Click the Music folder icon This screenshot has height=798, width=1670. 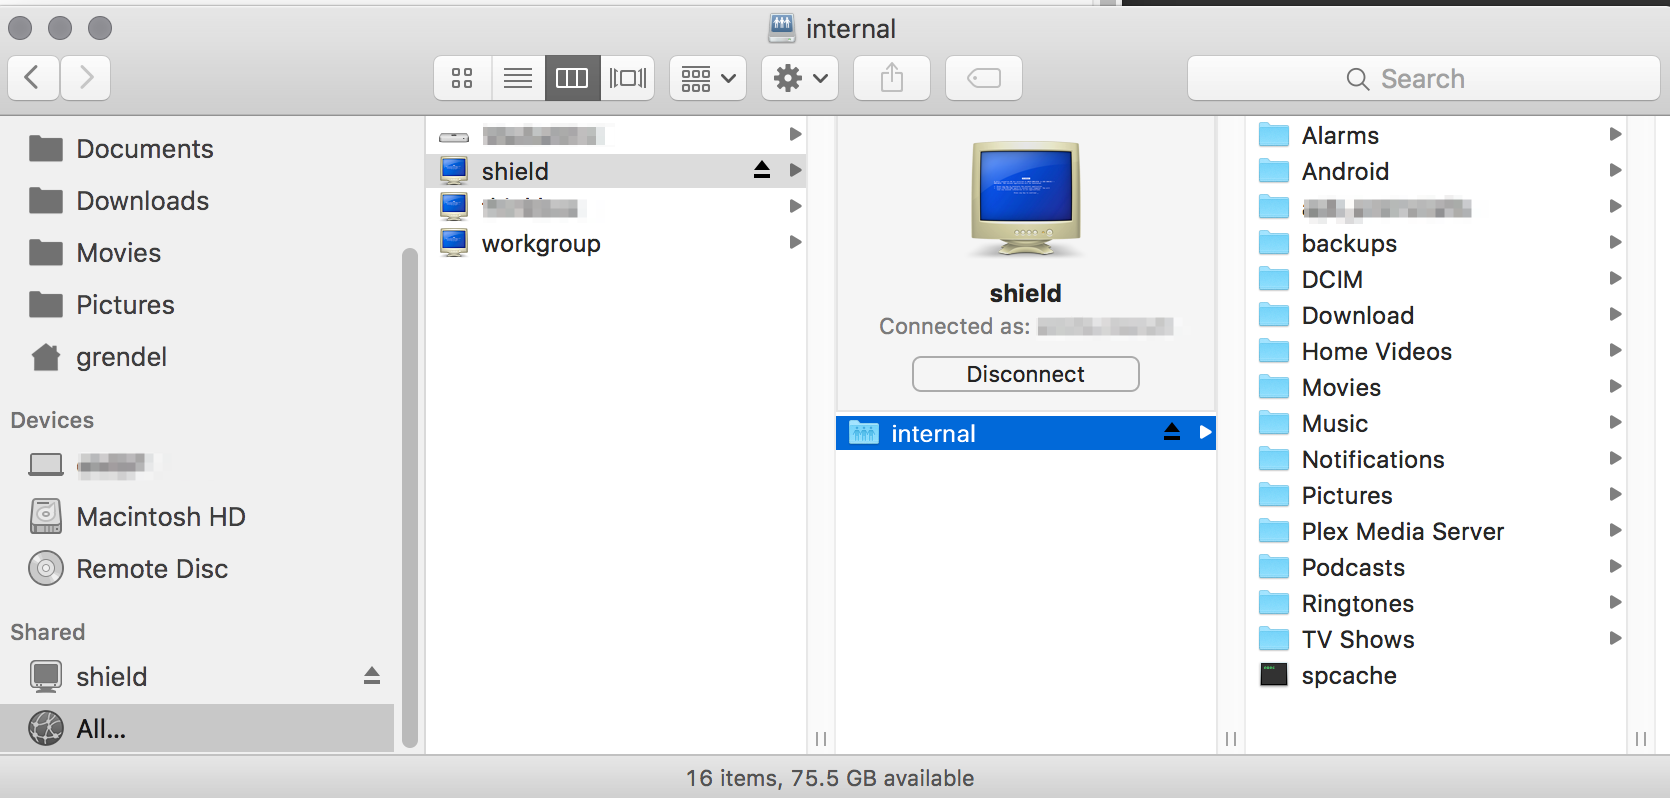point(1274,423)
